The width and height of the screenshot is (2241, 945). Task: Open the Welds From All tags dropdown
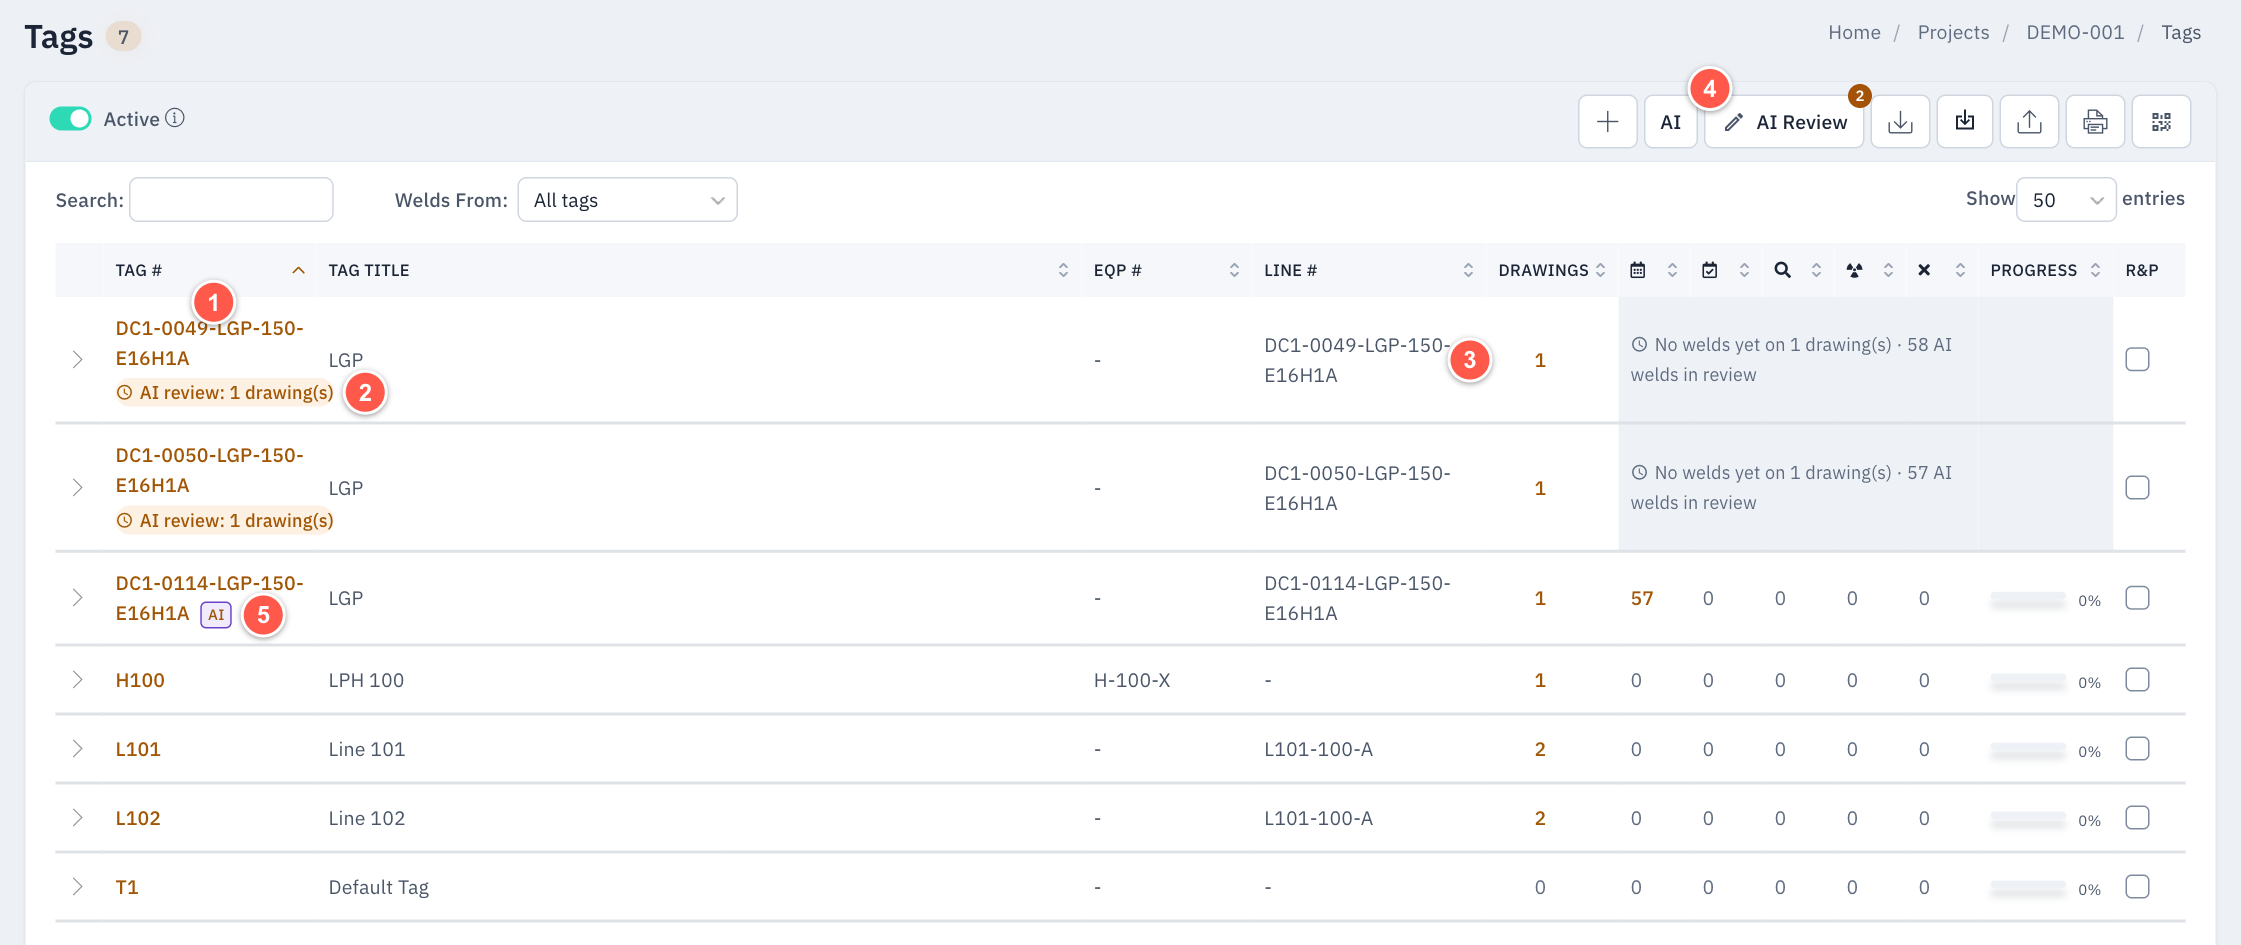click(627, 200)
